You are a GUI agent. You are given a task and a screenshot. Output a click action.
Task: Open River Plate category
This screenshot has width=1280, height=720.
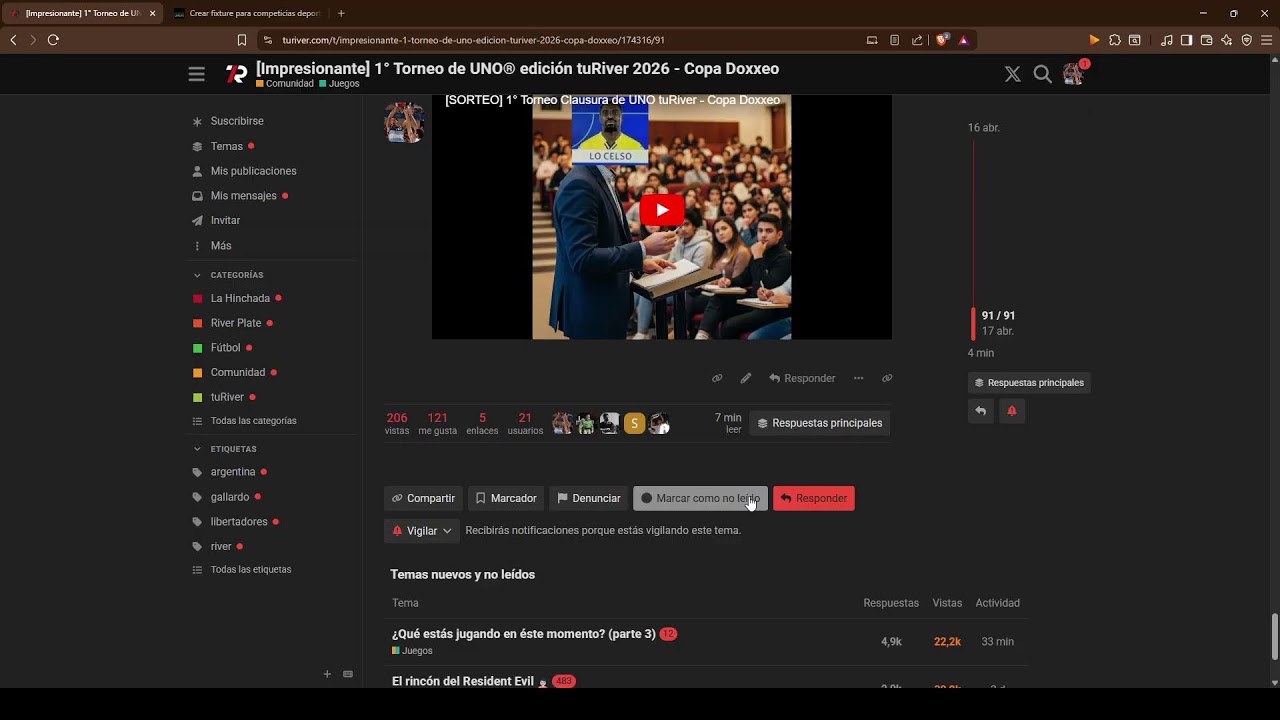point(235,323)
